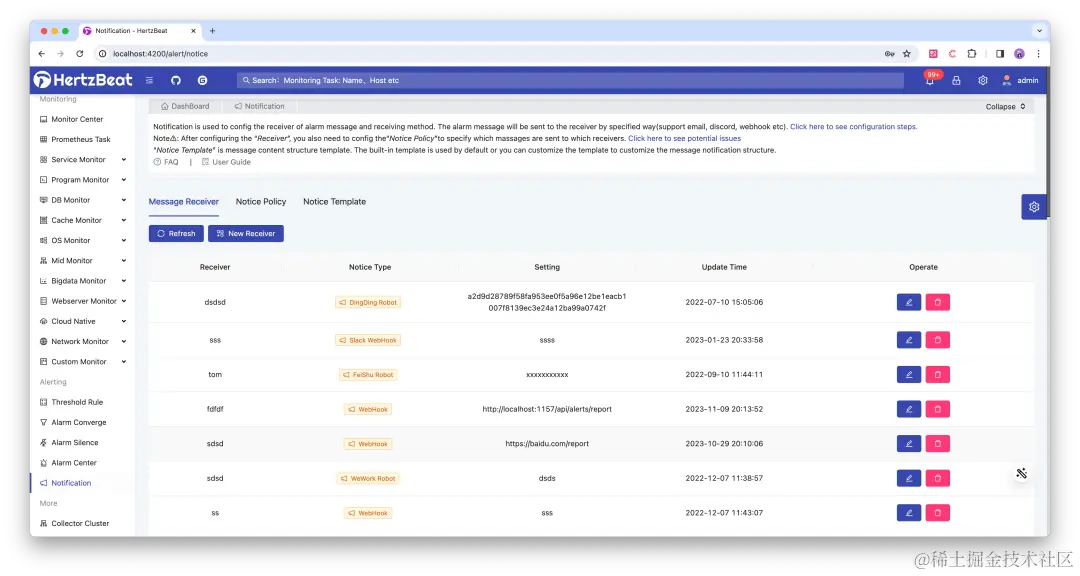
Task: Expand Mid Monitor in sidebar
Action: (83, 260)
